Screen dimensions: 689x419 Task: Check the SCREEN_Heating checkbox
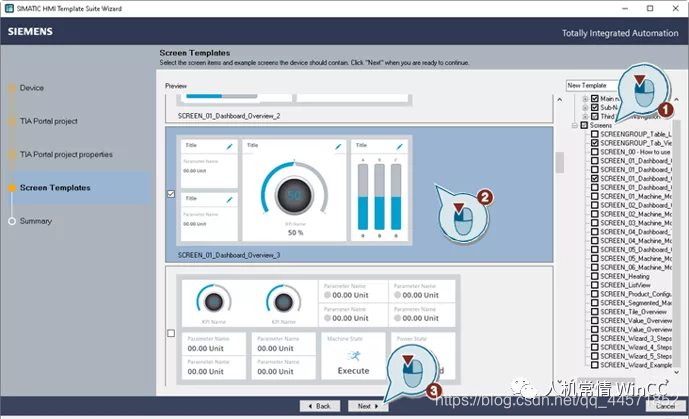coord(595,276)
